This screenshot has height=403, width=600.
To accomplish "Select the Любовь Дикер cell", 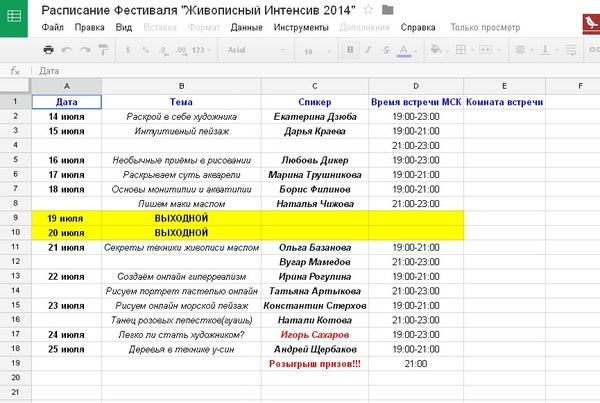I will coord(315,160).
